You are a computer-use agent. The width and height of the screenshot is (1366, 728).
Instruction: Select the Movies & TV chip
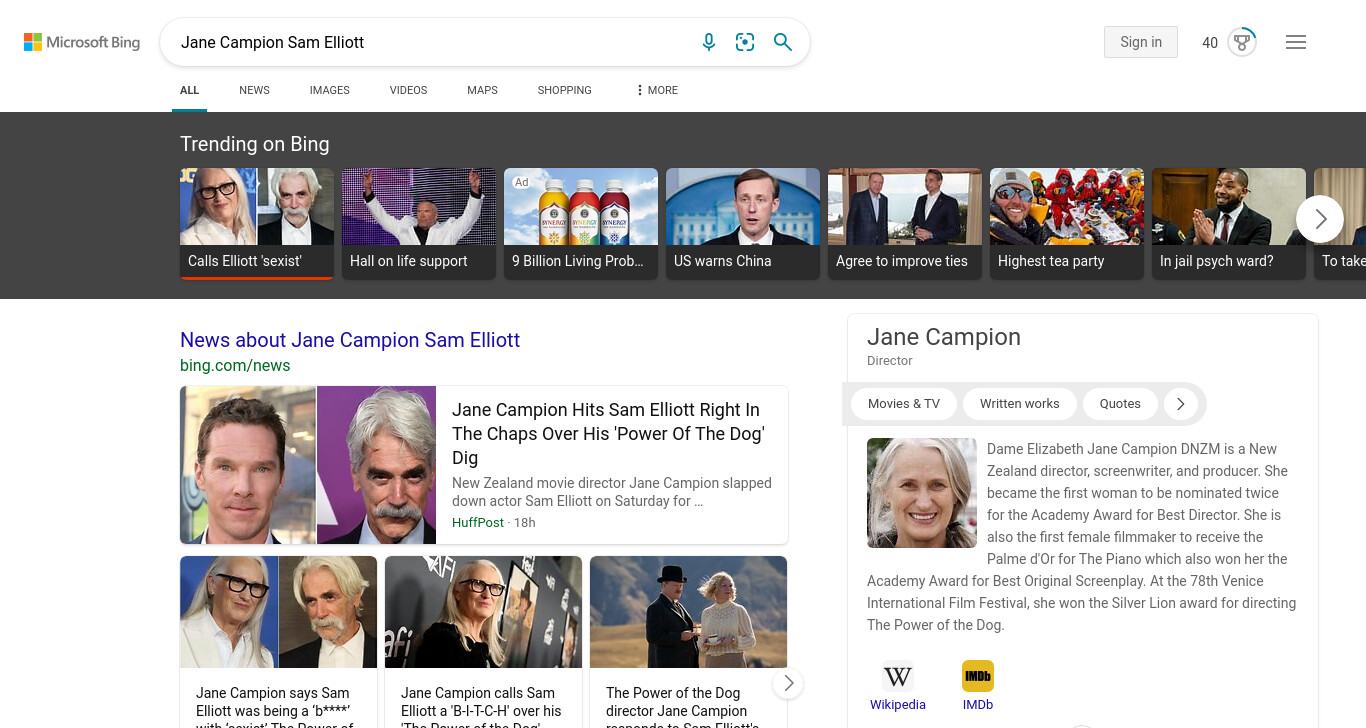click(904, 404)
